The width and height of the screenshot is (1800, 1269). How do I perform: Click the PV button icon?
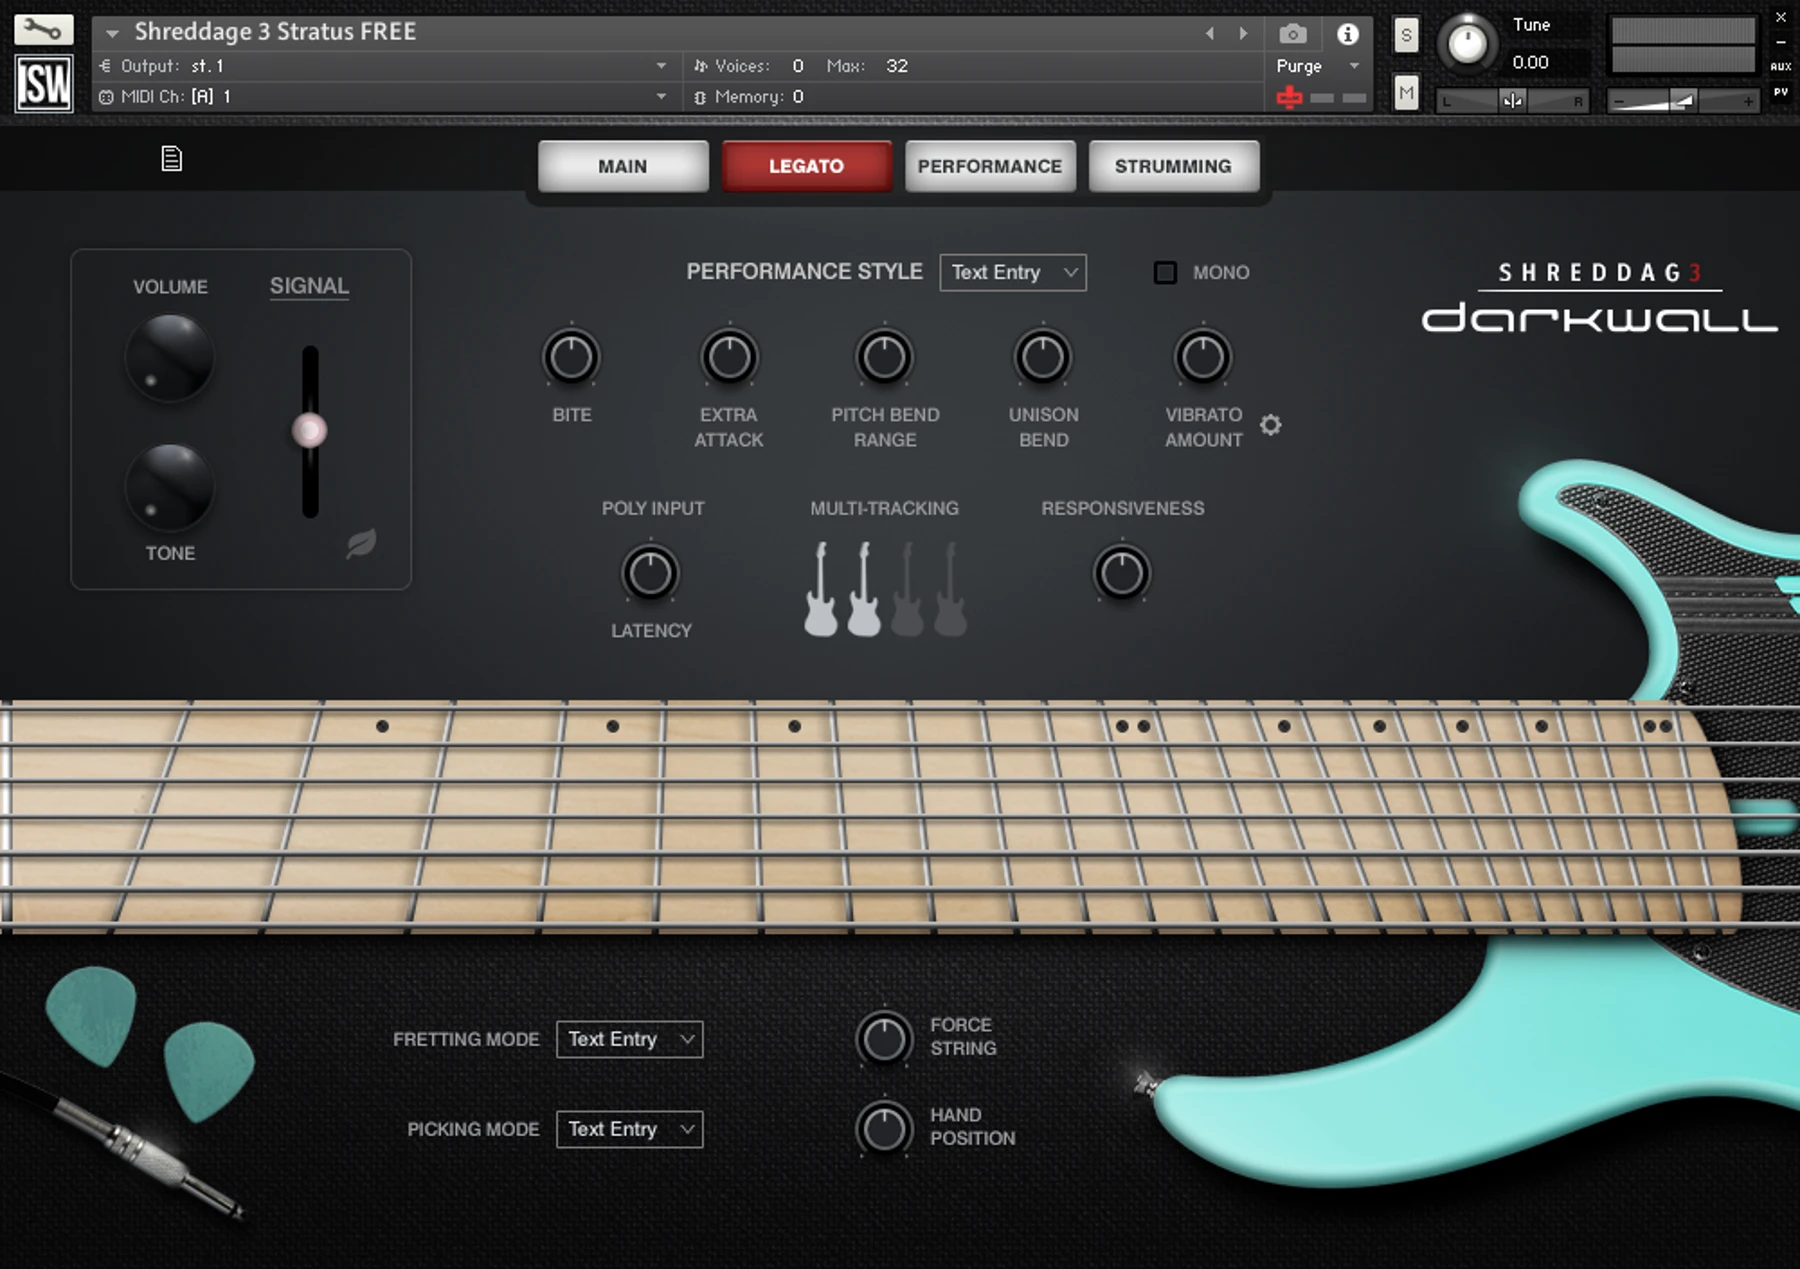(x=1781, y=92)
